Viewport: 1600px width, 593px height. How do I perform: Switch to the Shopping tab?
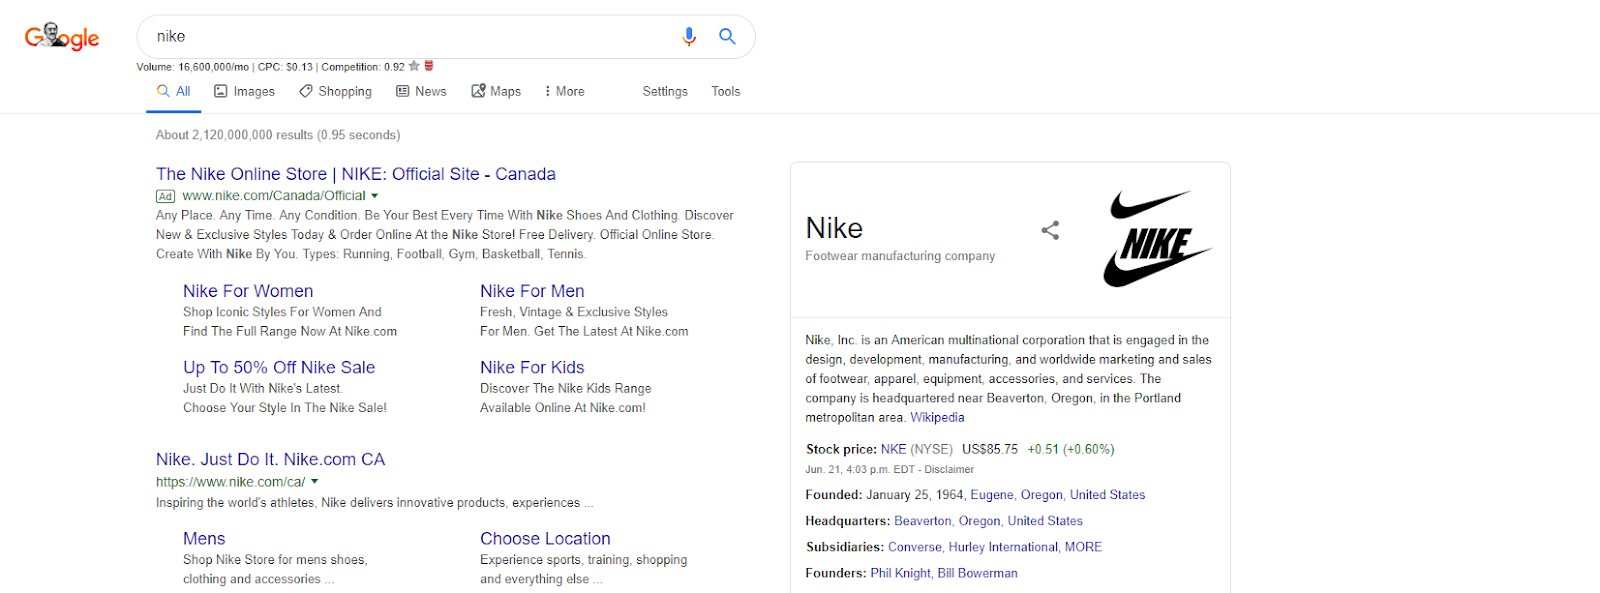point(335,91)
